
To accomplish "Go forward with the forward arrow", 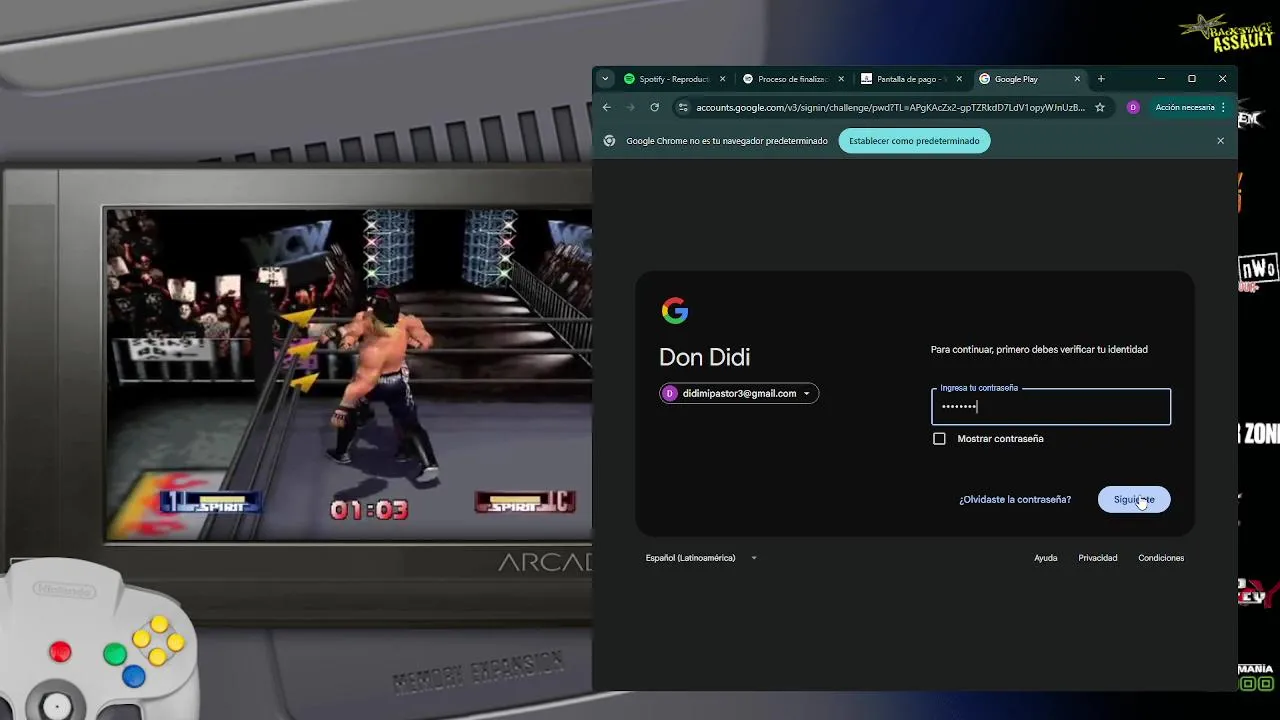I will (630, 107).
